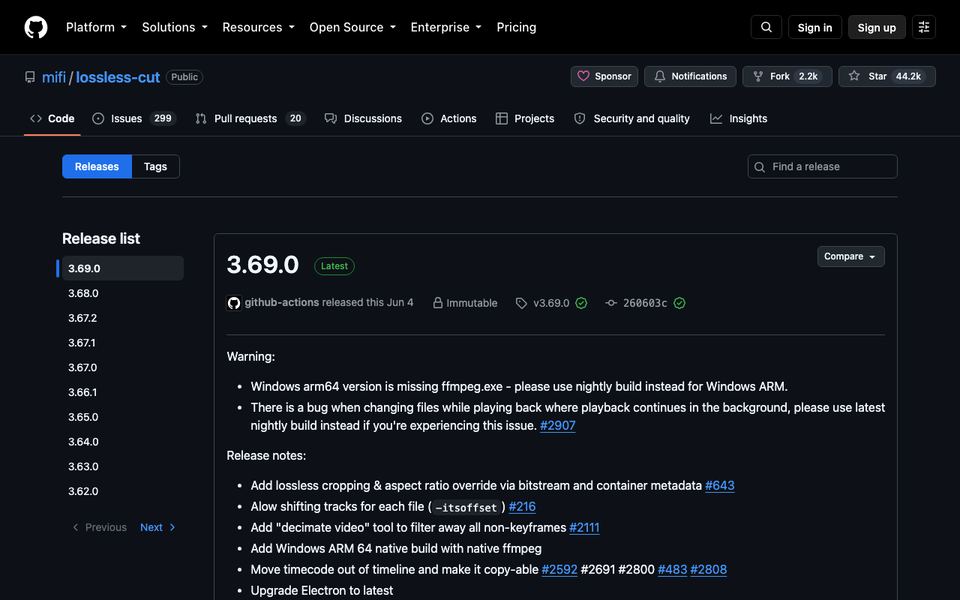Screen dimensions: 960x600
Task: Expand the Resources menu
Action: [x=258, y=27]
